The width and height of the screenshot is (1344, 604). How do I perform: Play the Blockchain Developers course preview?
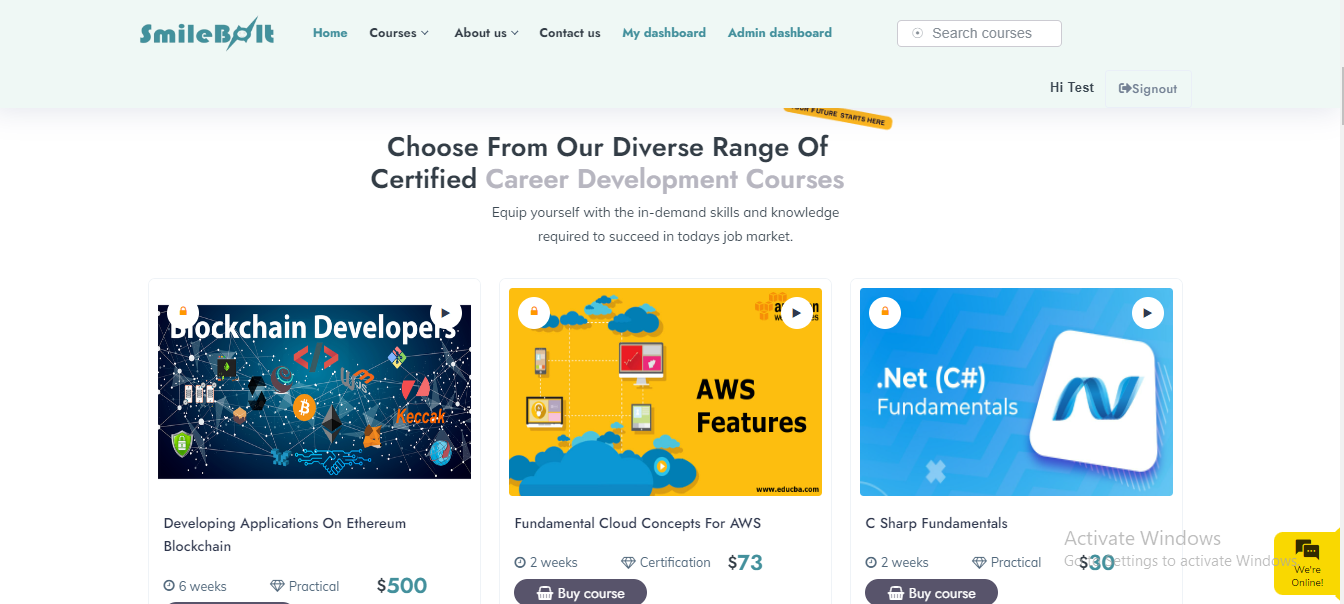pos(446,313)
